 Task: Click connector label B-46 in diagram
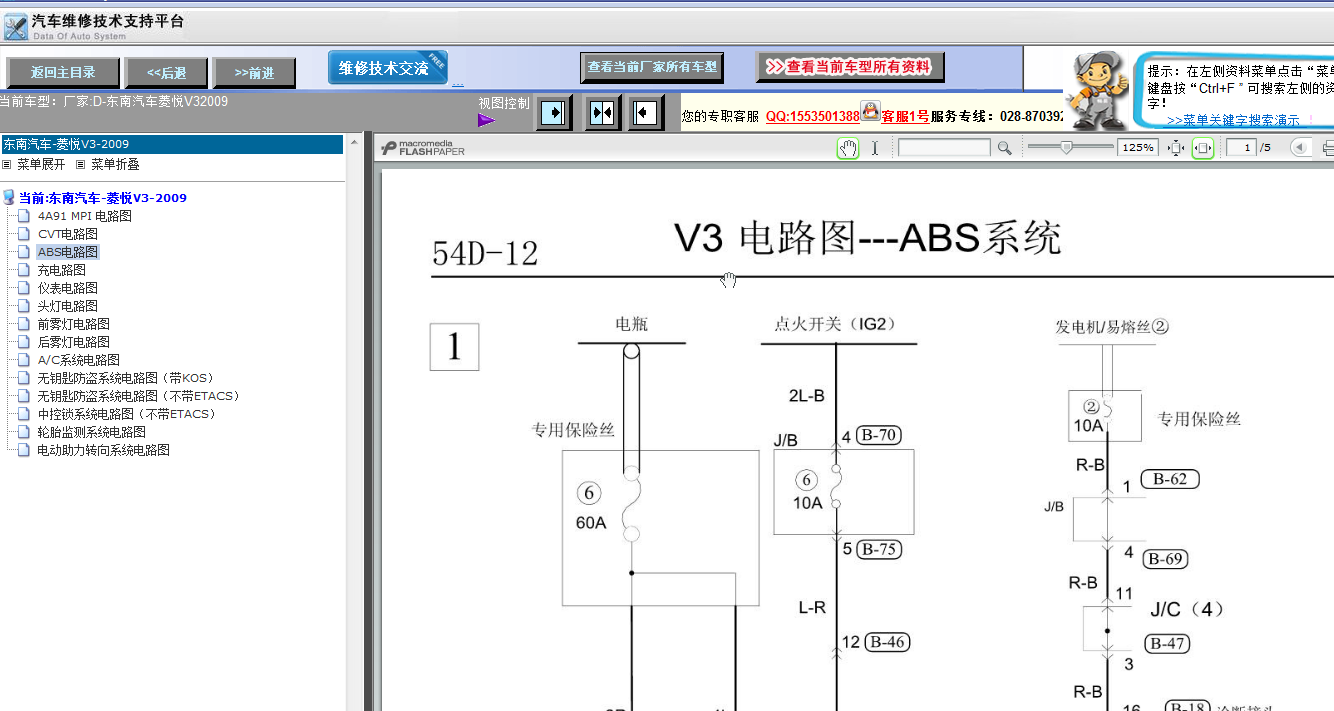(x=888, y=642)
